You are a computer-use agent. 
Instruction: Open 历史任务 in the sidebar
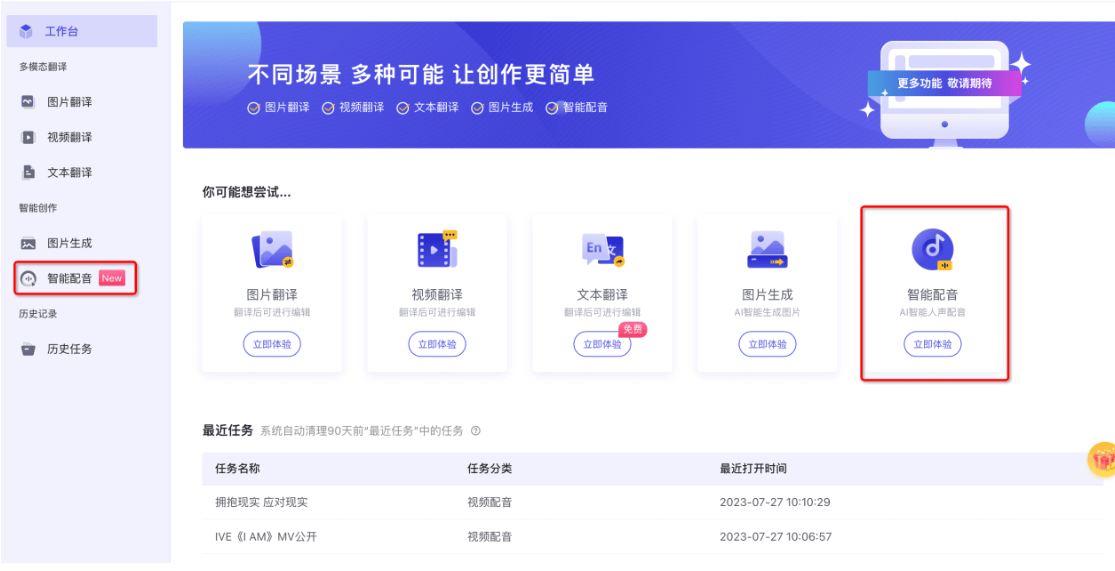tap(70, 349)
